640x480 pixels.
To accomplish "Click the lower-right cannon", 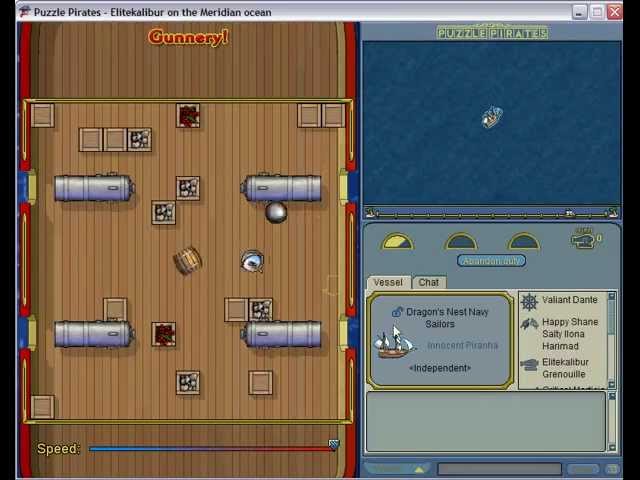I will coord(281,334).
